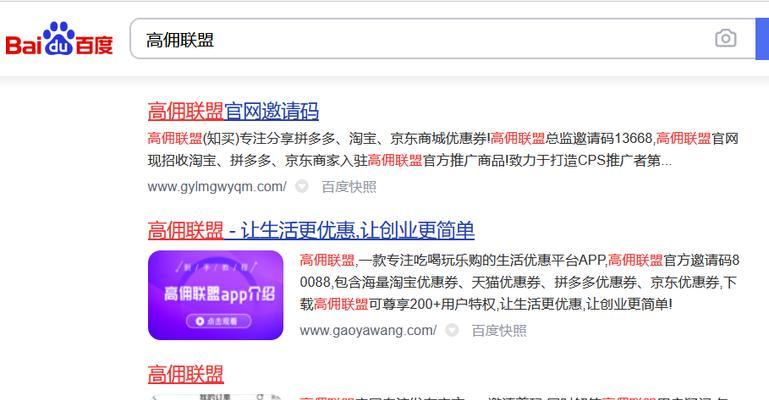The width and height of the screenshot is (769, 400).
Task: Open camera image search in search box
Action: (725, 38)
